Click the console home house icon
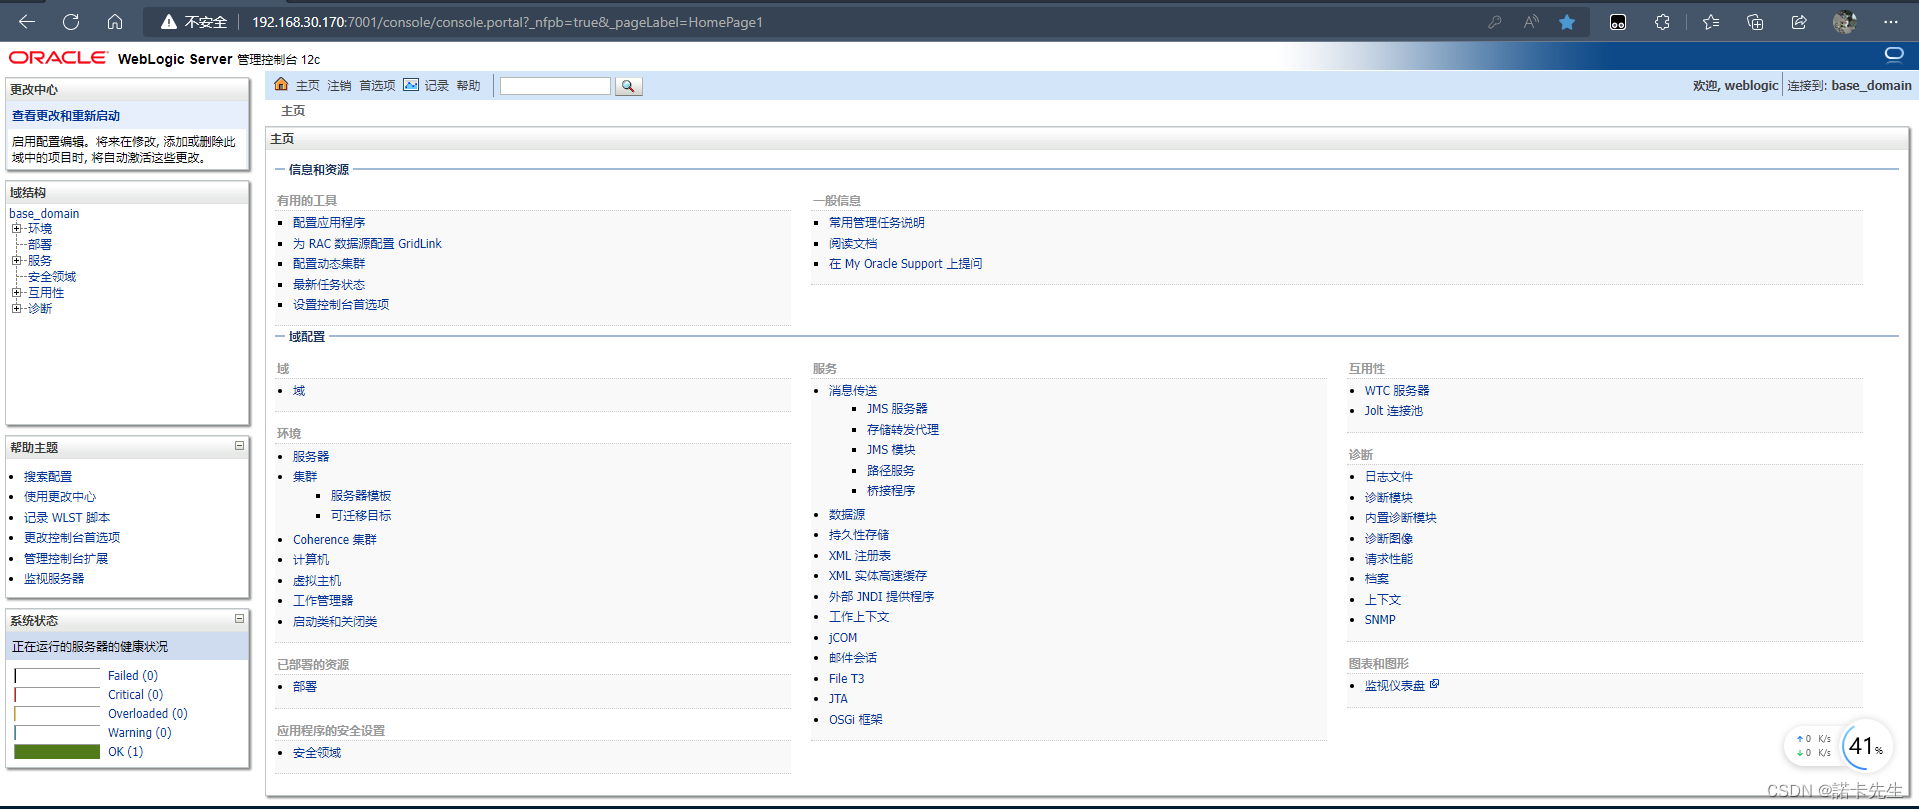The width and height of the screenshot is (1919, 809). [281, 85]
